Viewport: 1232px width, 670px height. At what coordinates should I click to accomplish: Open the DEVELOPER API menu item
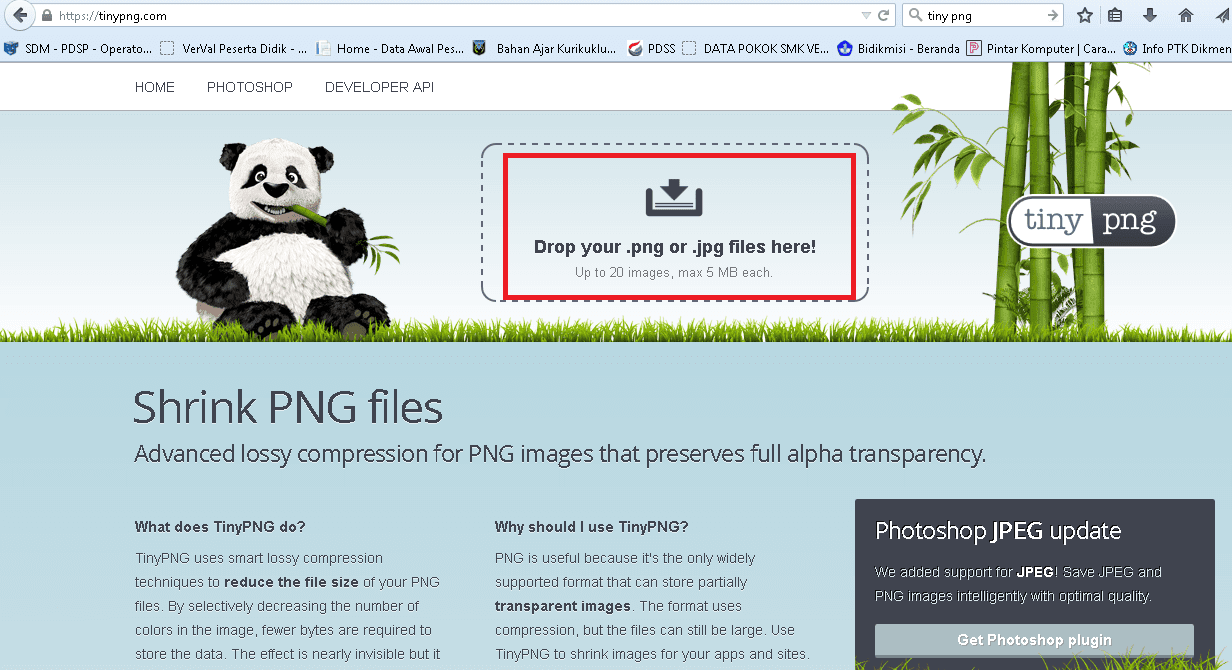(x=379, y=88)
